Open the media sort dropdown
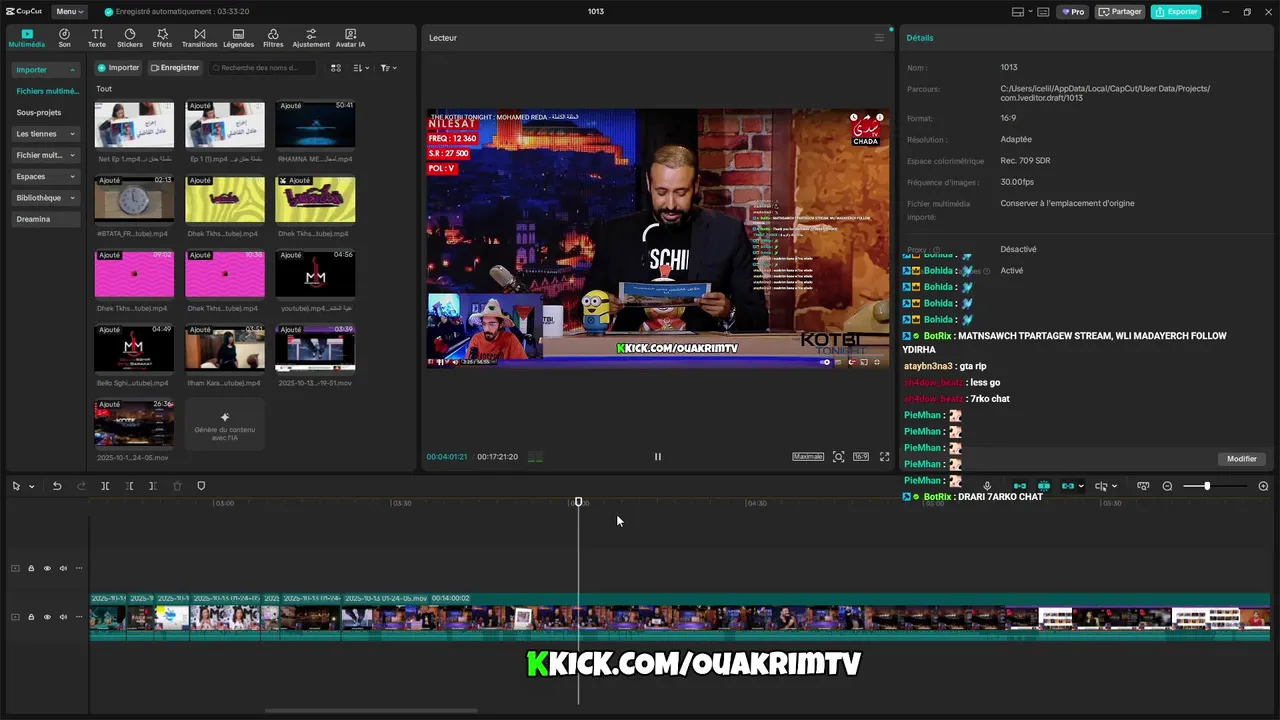Image resolution: width=1280 pixels, height=720 pixels. (361, 68)
